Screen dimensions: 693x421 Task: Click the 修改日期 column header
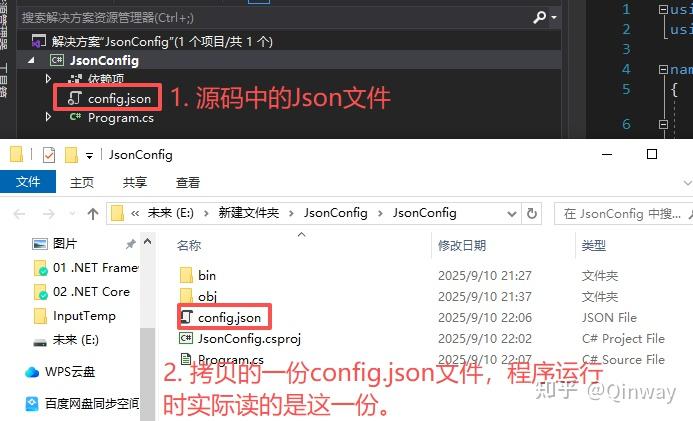pyautogui.click(x=462, y=245)
